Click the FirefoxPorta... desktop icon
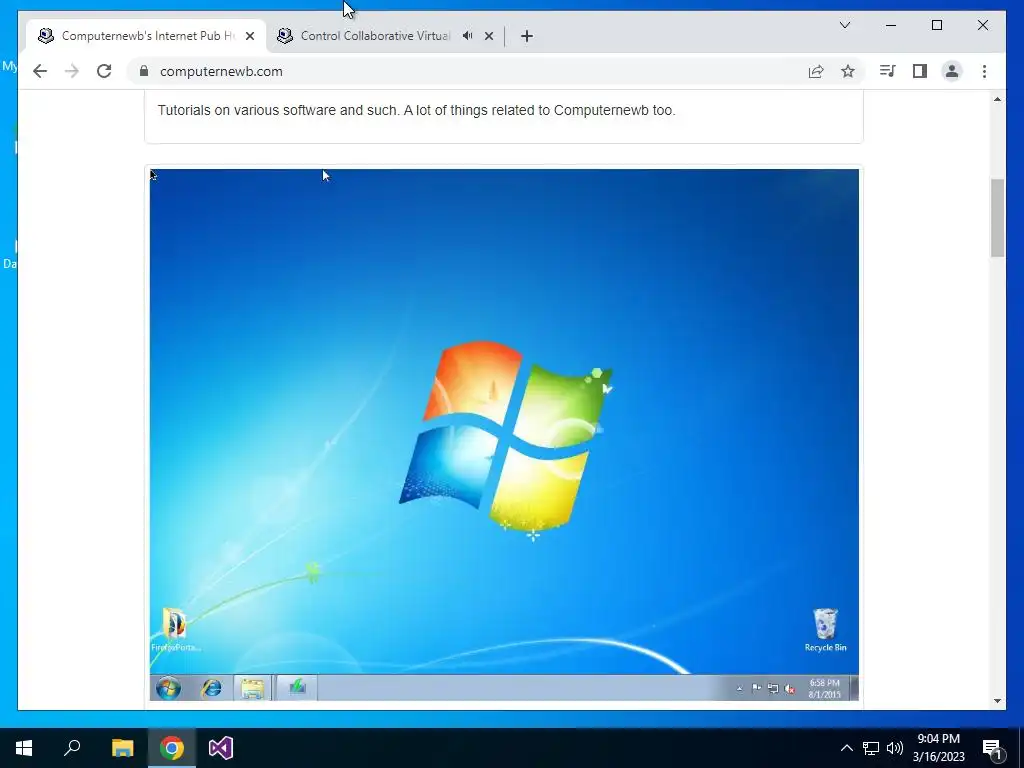The height and width of the screenshot is (768, 1024). pos(175,630)
